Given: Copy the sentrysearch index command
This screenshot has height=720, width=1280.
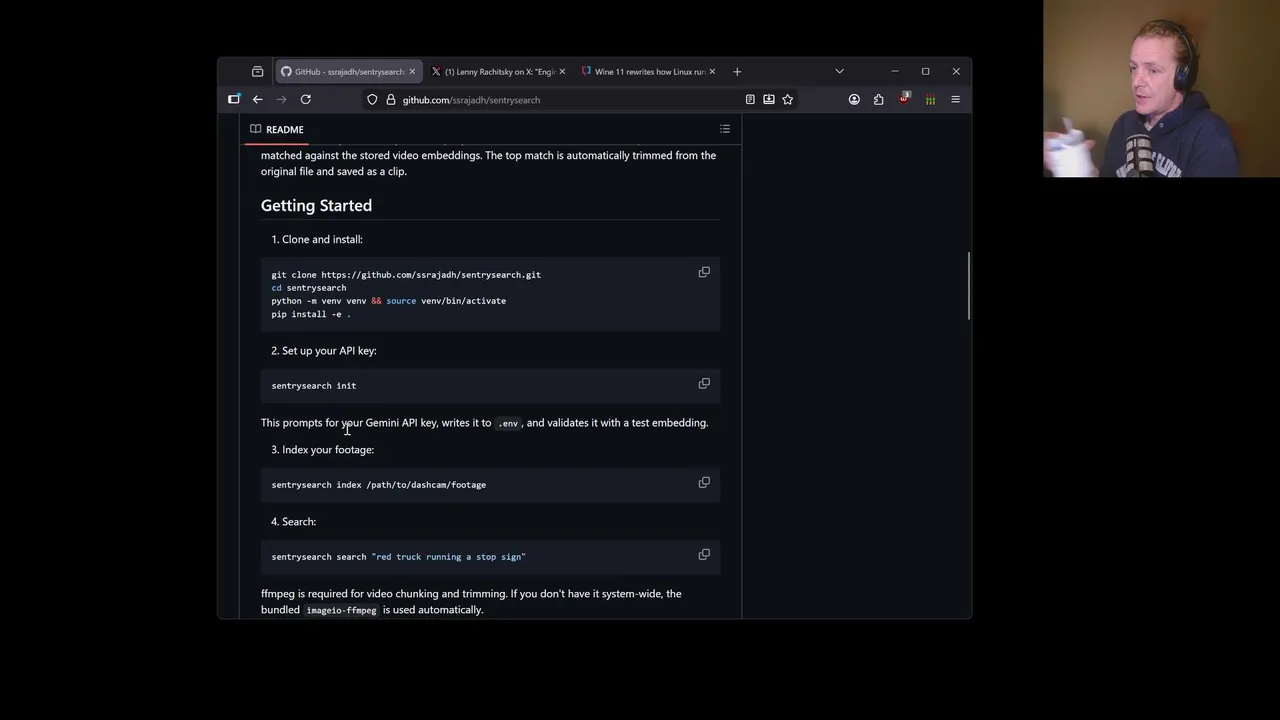Looking at the screenshot, I should 704,483.
